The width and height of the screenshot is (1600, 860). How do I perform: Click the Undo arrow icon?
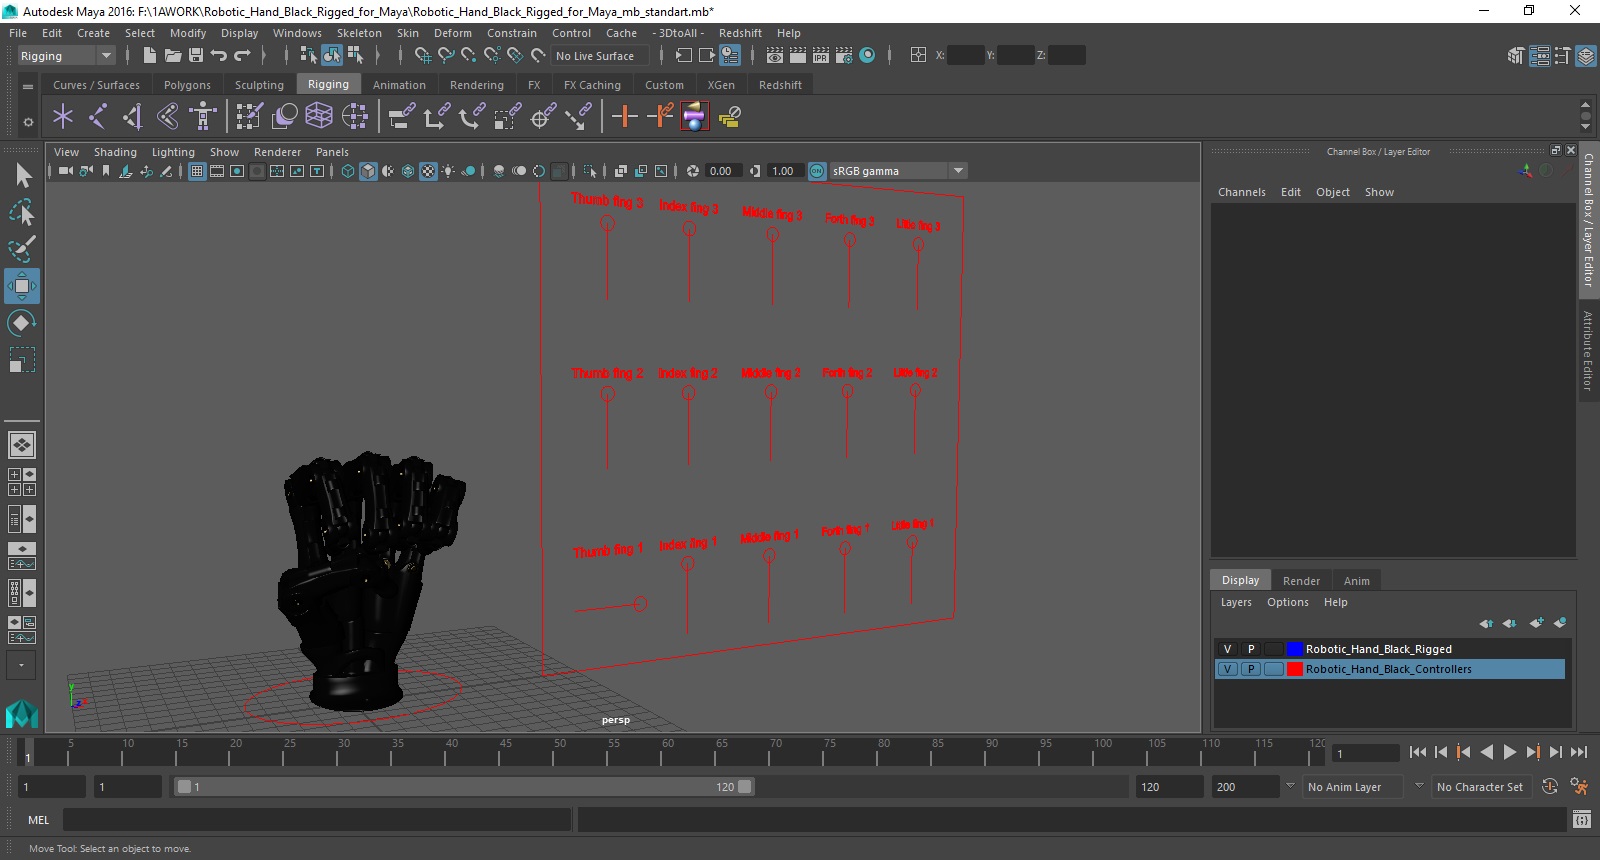coord(219,56)
